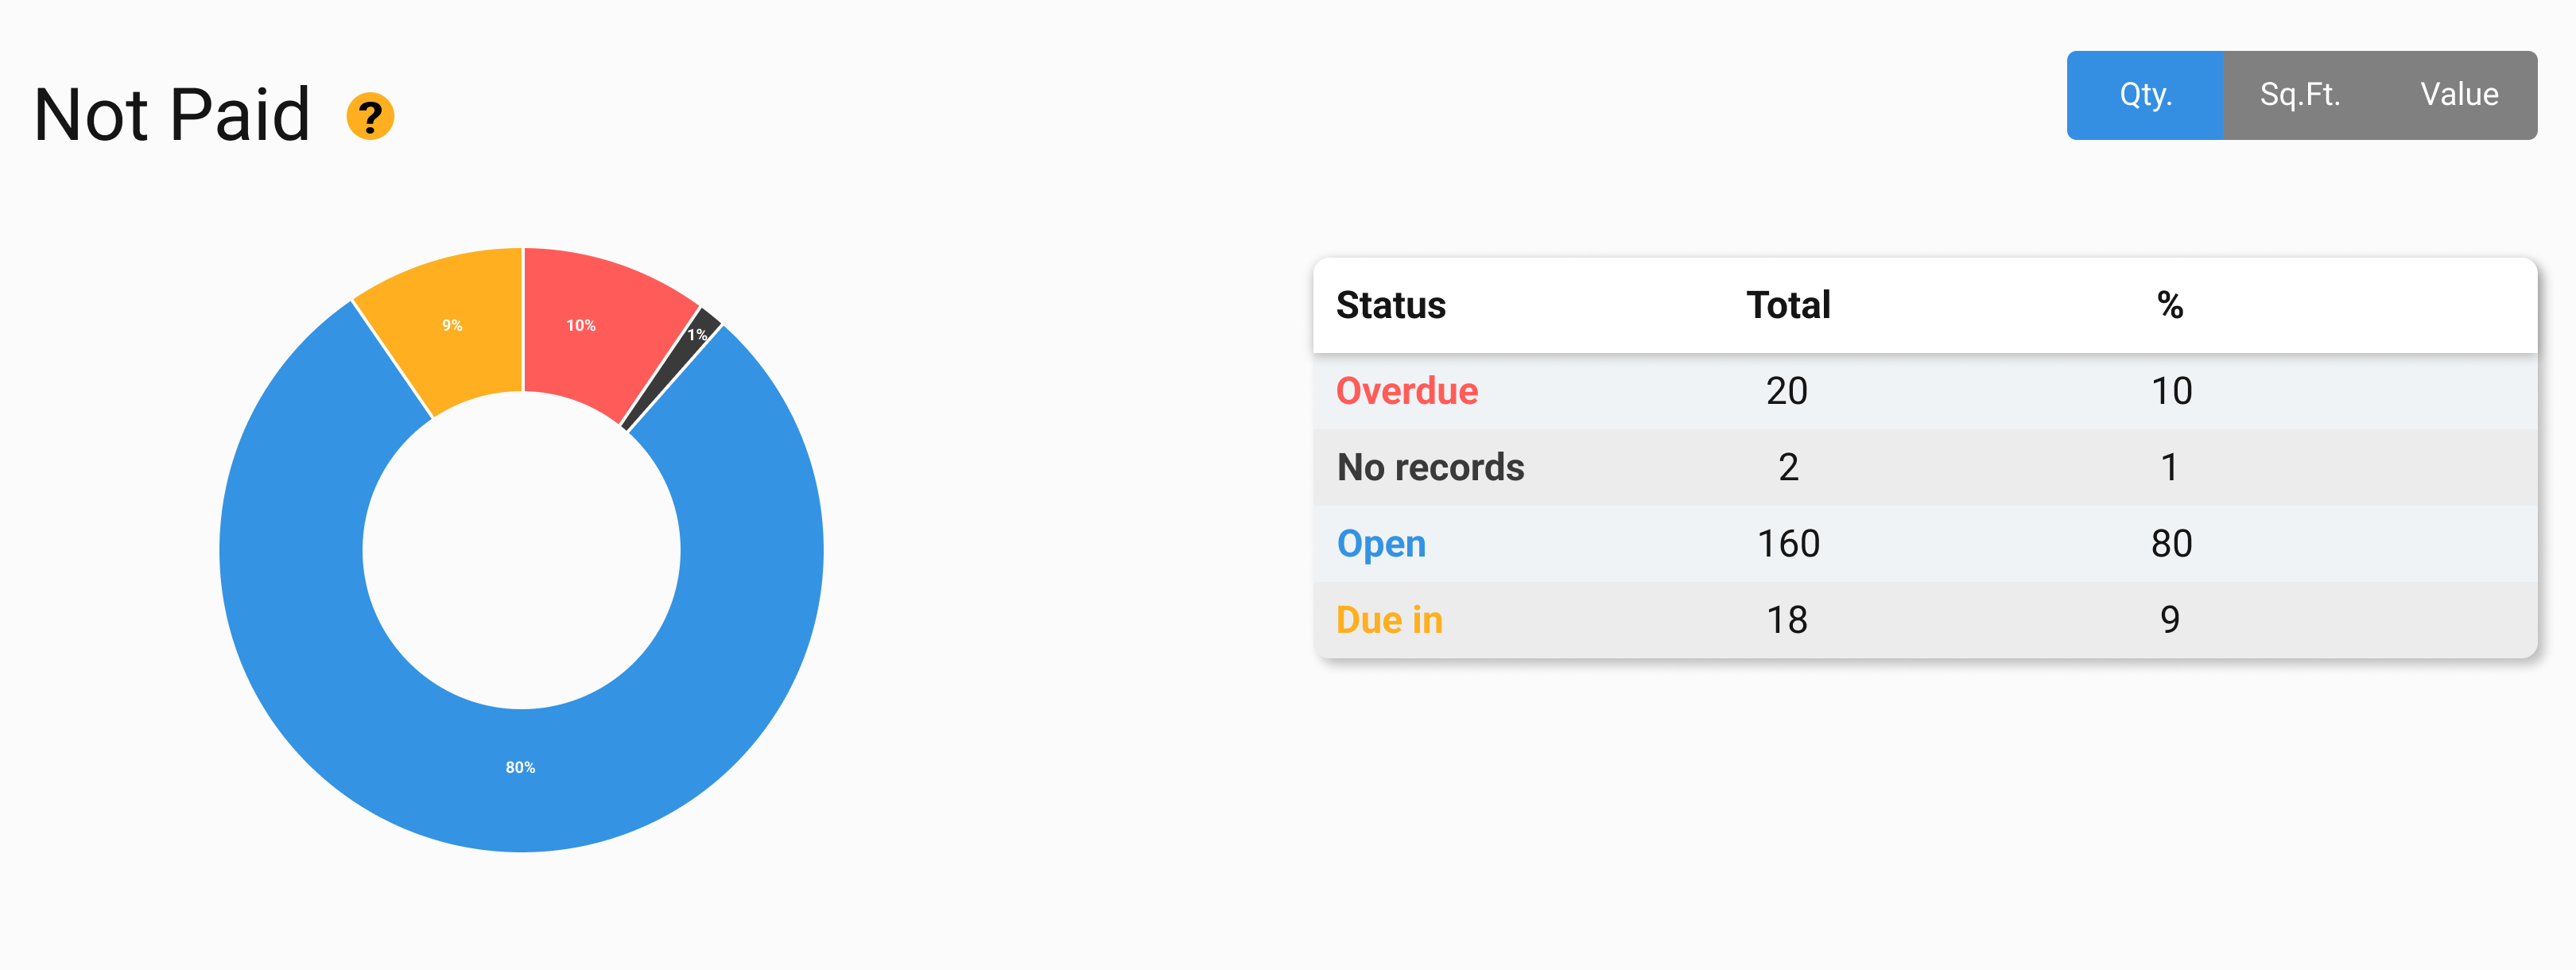Click the Open total value 160
This screenshot has height=970, width=2576.
1788,544
